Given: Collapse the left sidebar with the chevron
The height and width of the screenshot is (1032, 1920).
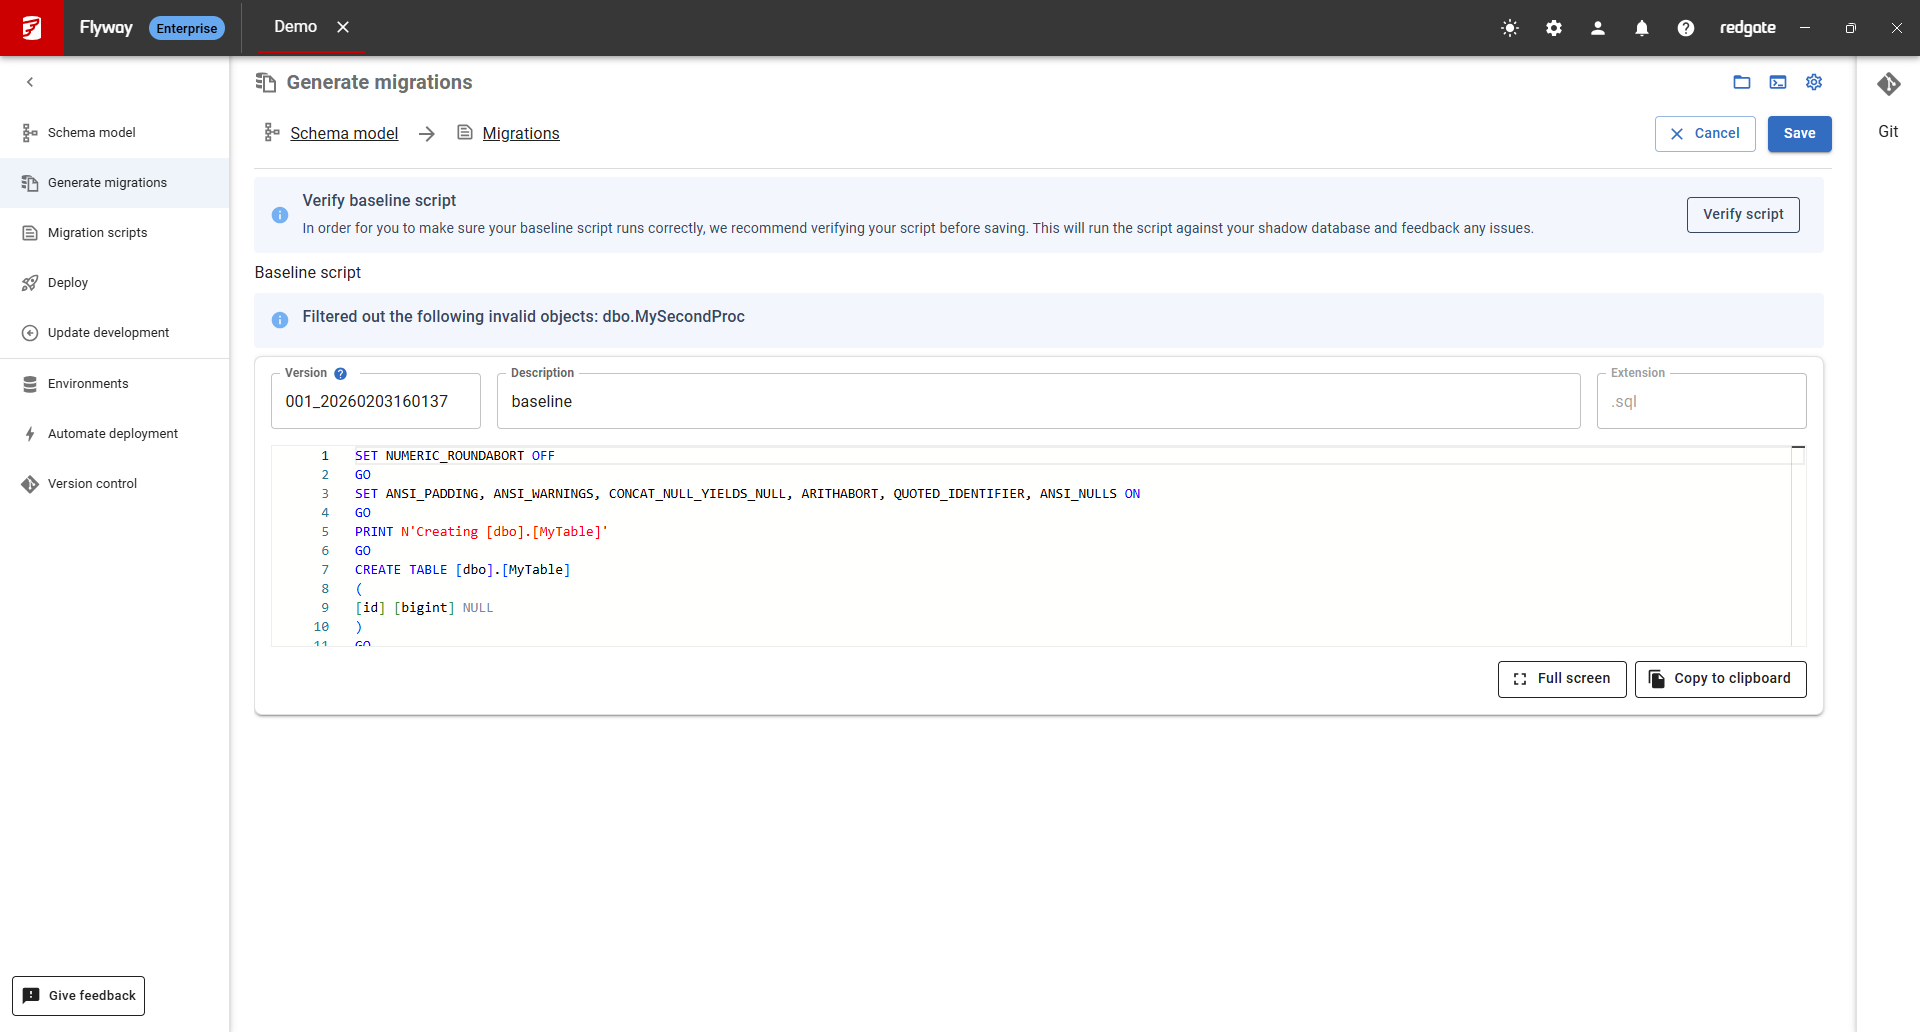Looking at the screenshot, I should click(30, 82).
